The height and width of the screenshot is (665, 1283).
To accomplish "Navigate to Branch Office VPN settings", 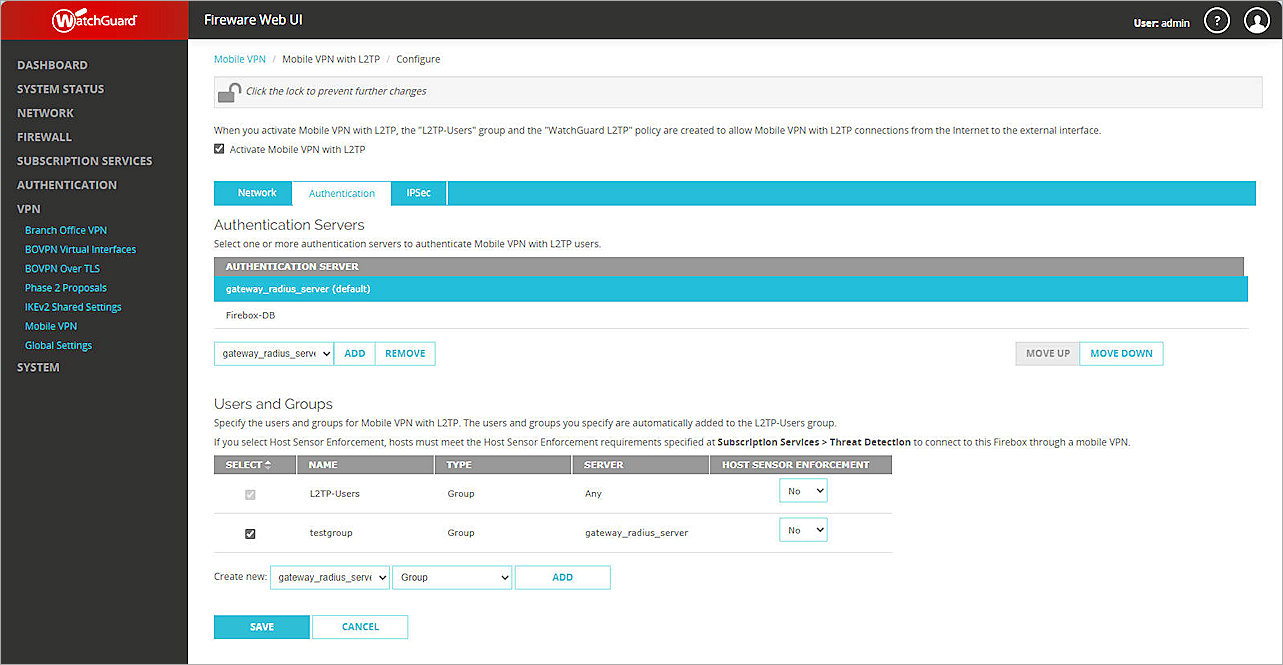I will pos(65,229).
